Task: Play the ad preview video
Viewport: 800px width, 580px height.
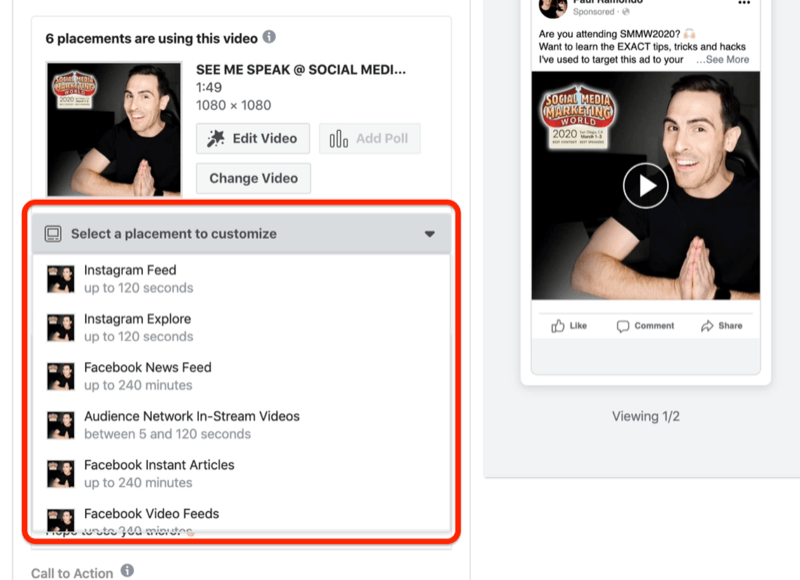Action: pyautogui.click(x=645, y=186)
